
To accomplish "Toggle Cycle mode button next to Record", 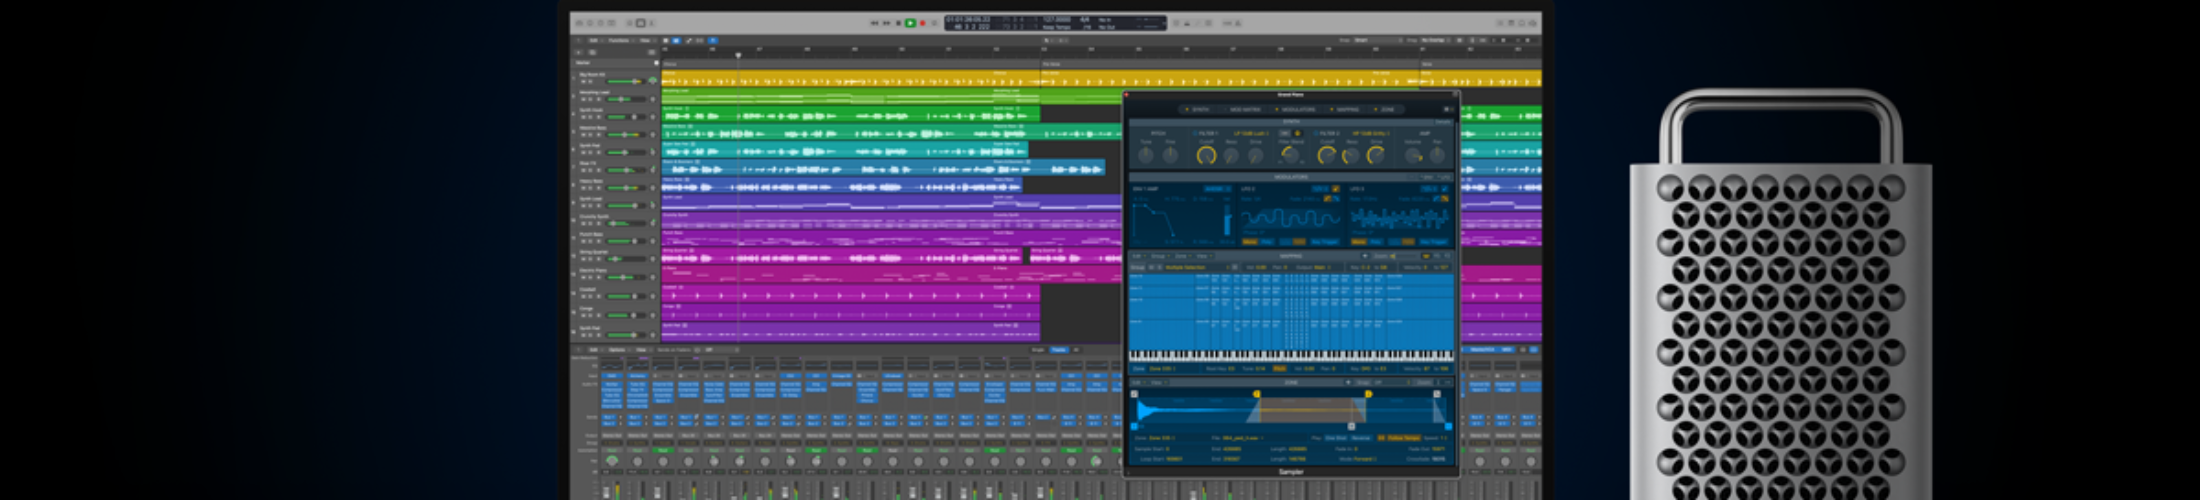I will 934,23.
